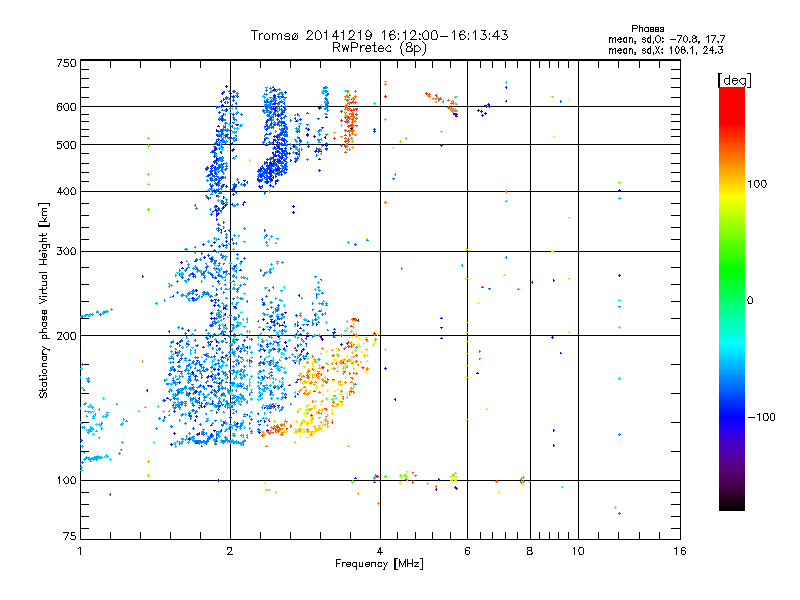Click the rainbow phase colorbar

[x=732, y=298]
